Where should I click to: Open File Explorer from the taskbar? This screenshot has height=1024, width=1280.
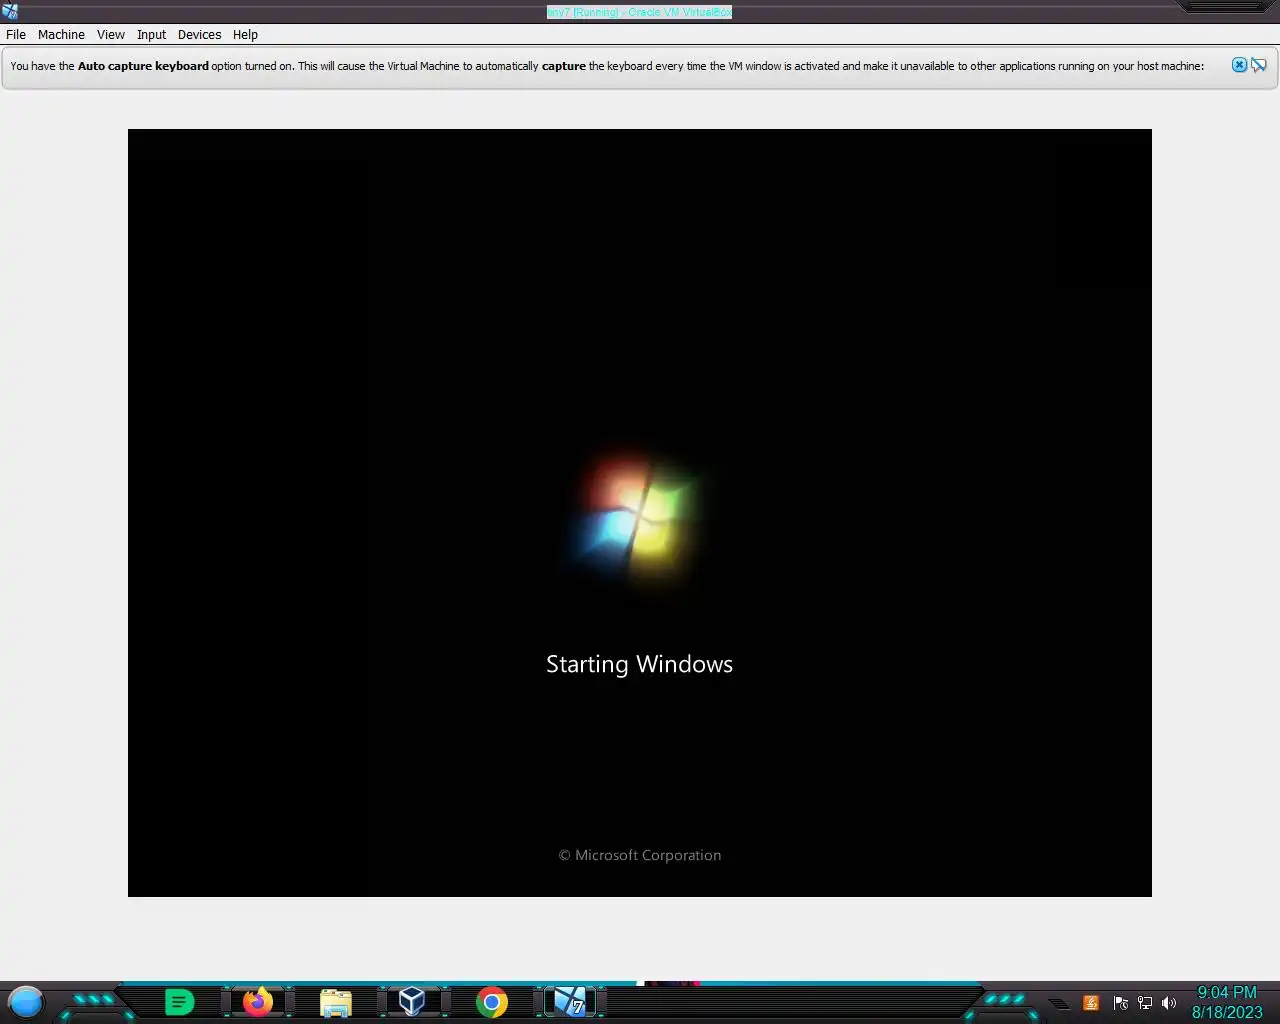click(x=335, y=1002)
